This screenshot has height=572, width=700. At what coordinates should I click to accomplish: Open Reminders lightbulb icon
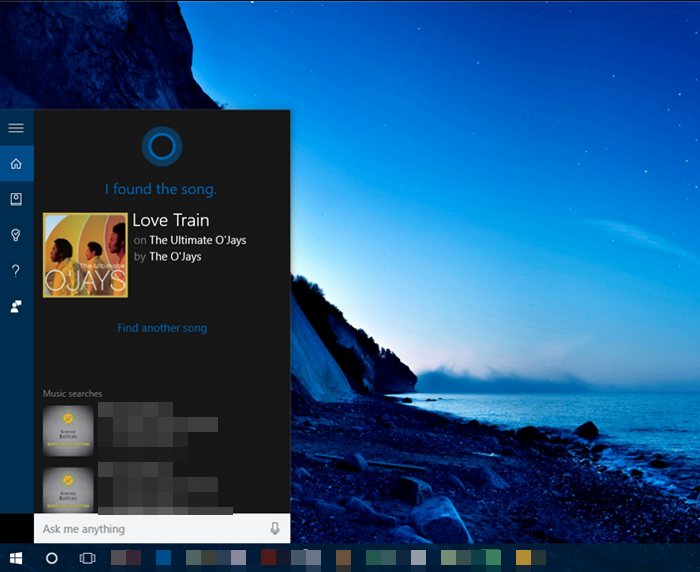click(x=16, y=235)
